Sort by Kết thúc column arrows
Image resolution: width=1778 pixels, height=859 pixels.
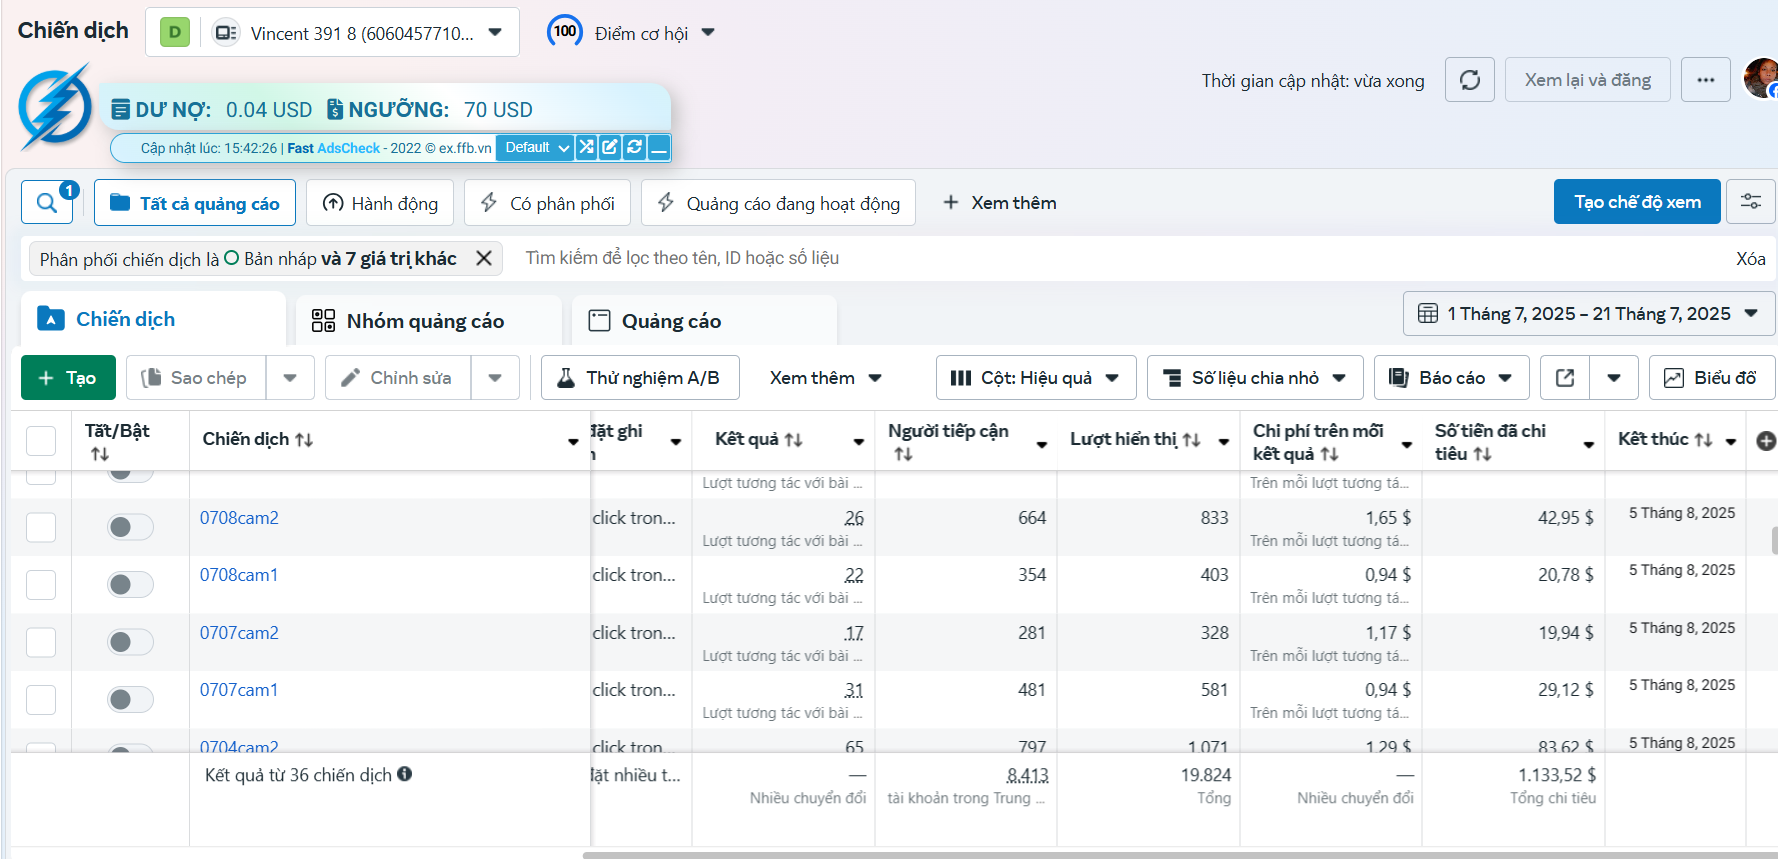[1703, 440]
